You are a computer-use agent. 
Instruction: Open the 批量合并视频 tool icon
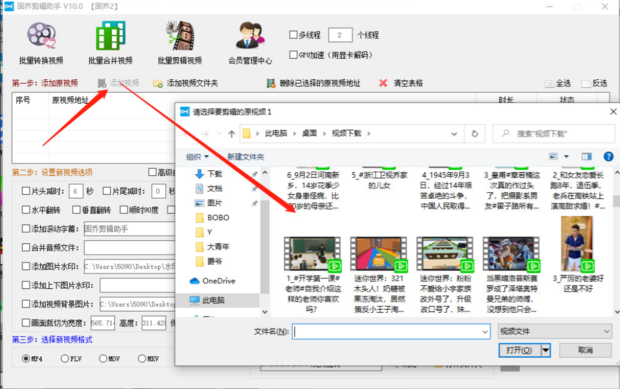click(110, 36)
